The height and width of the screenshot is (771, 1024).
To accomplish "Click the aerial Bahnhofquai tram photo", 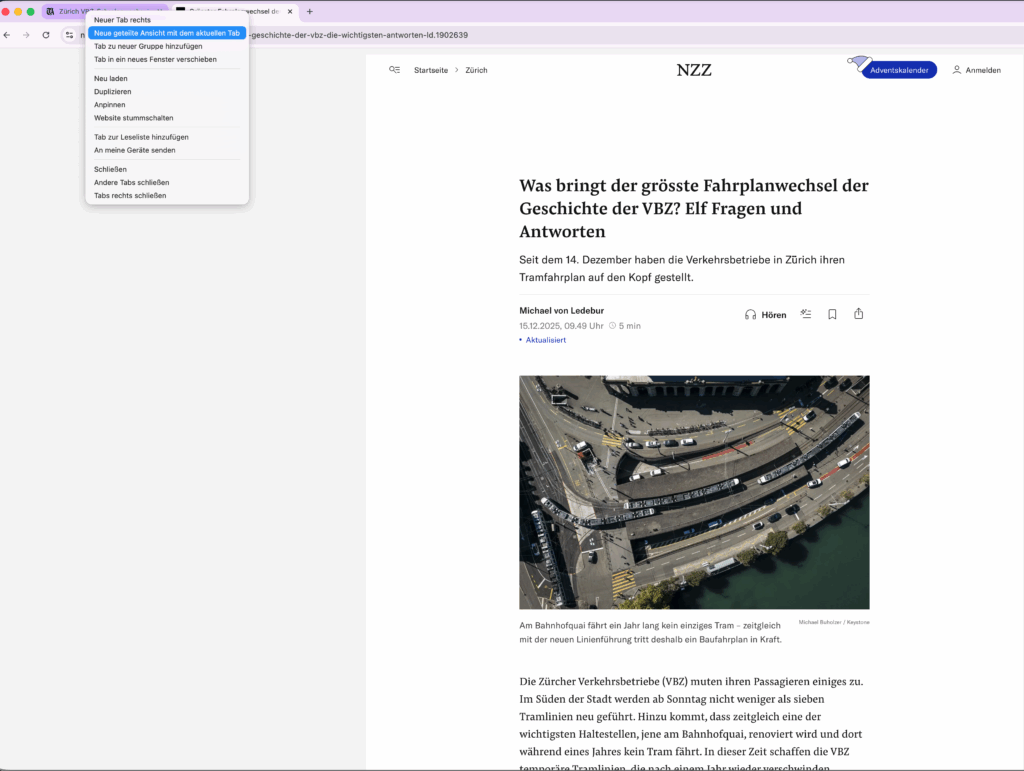I will (694, 492).
